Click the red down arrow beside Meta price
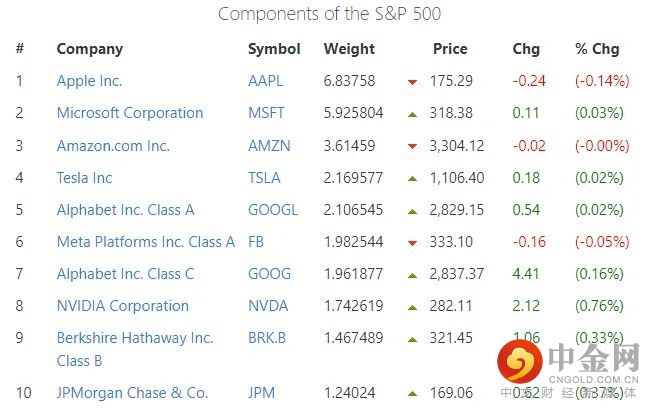654x411 pixels. [x=412, y=243]
